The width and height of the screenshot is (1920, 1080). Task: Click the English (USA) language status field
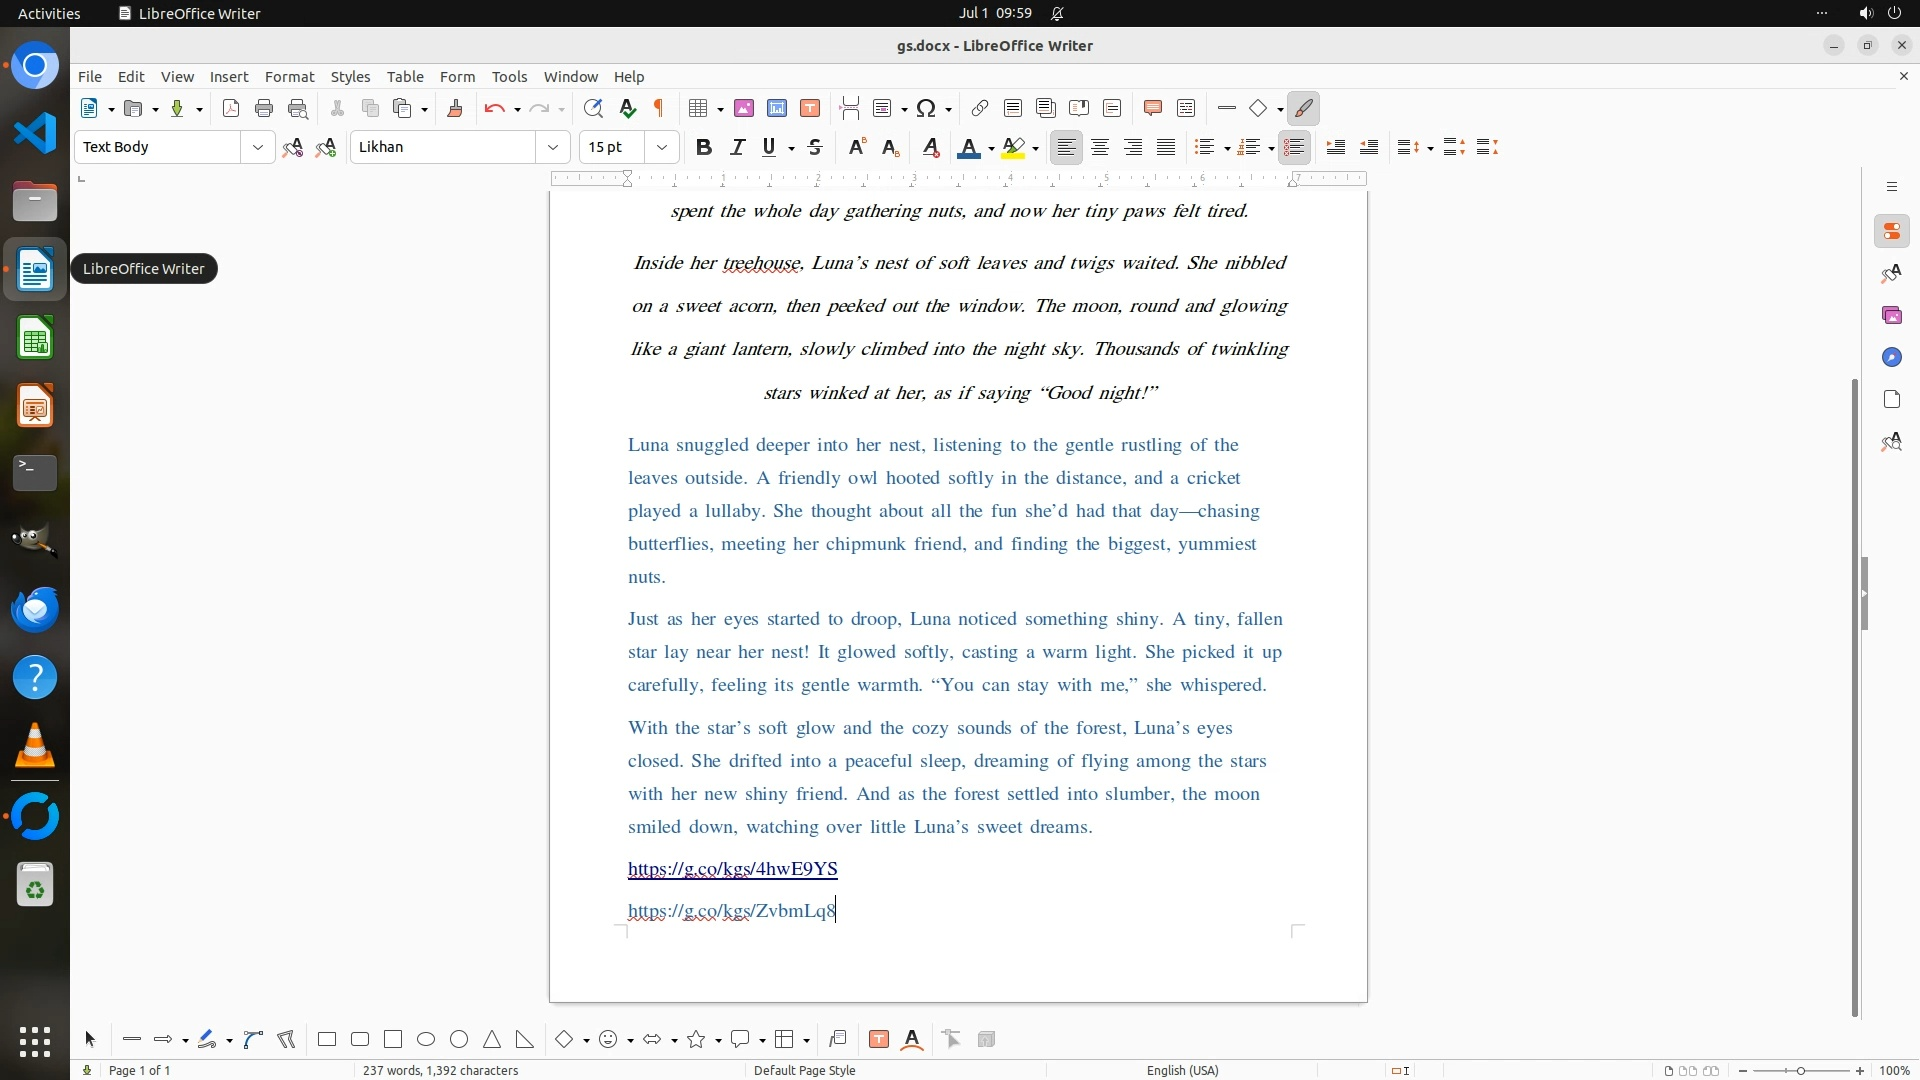1182,1070
